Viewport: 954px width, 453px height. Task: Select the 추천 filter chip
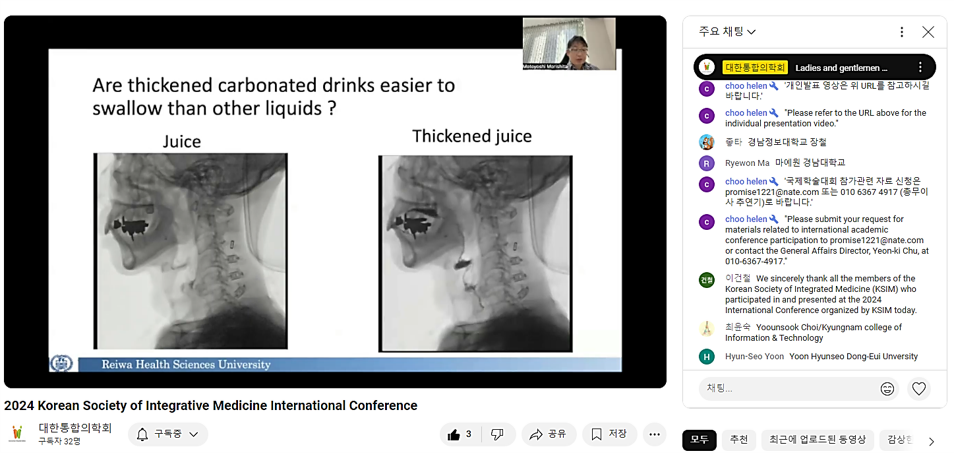pos(738,440)
